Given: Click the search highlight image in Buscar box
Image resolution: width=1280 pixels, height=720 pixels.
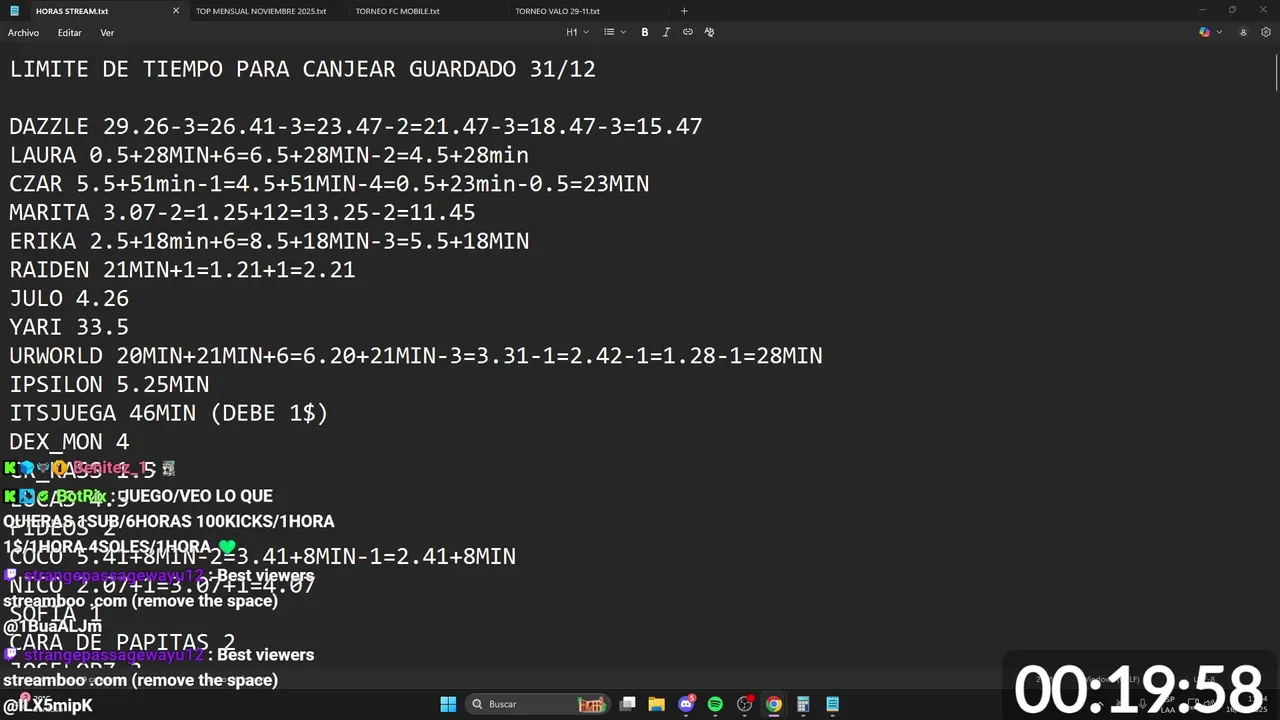Looking at the screenshot, I should pos(592,704).
